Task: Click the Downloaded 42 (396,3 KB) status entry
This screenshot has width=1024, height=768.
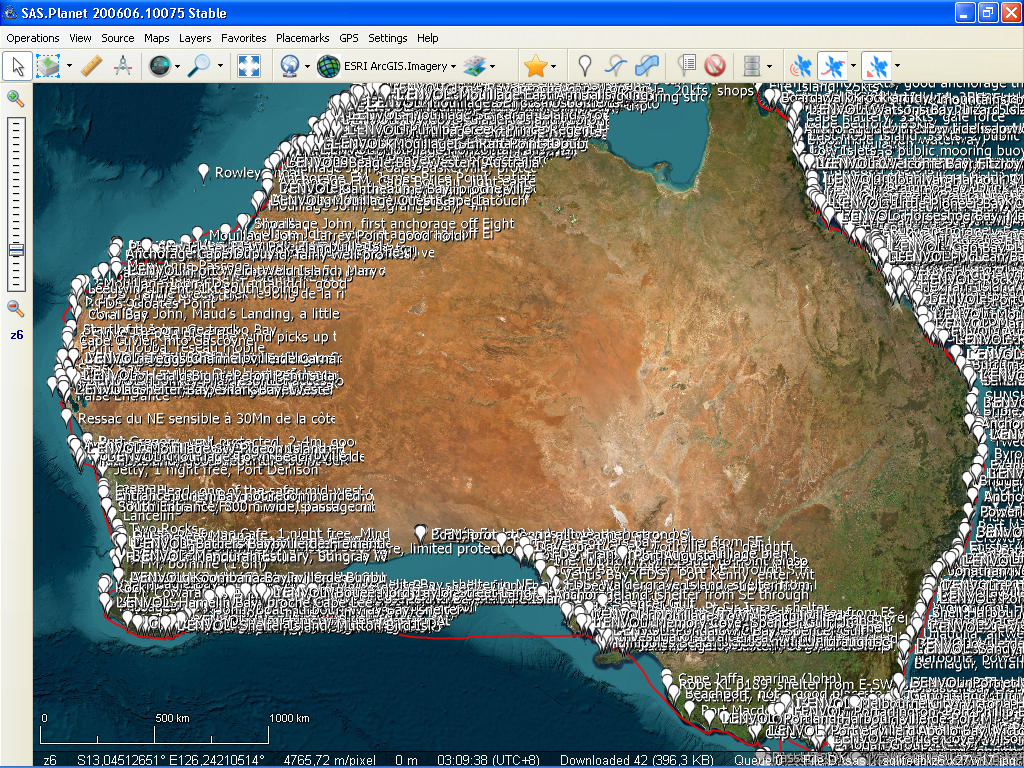Action: pos(636,760)
